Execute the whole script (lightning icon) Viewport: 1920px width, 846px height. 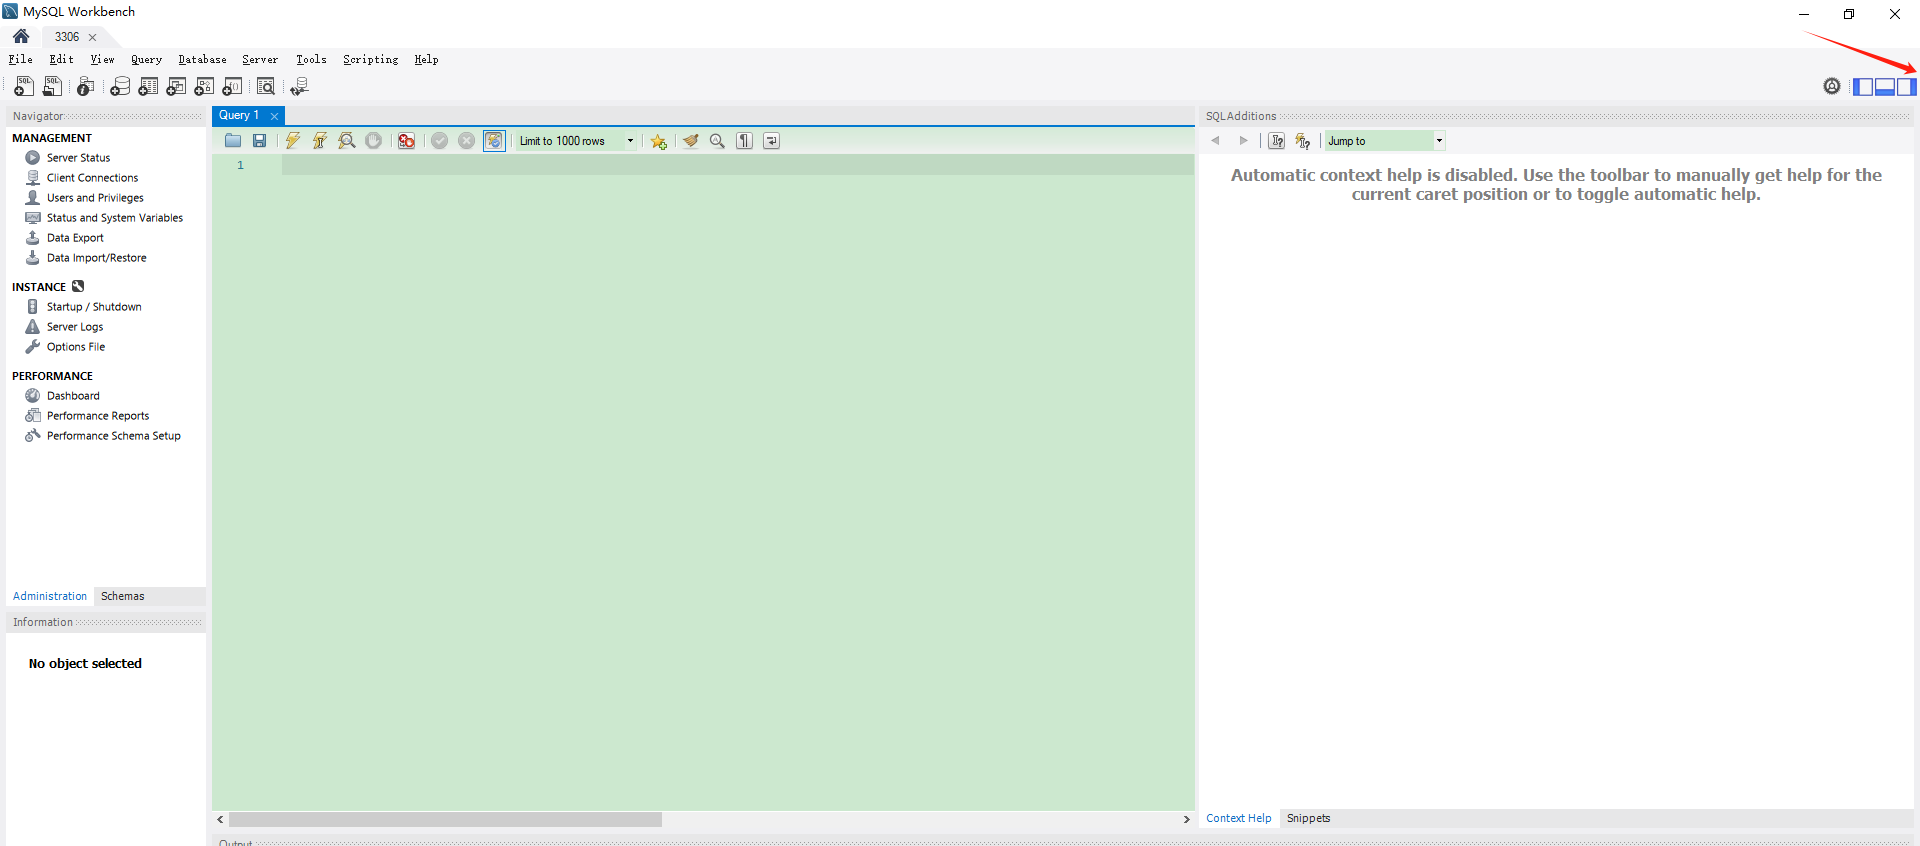tap(293, 141)
